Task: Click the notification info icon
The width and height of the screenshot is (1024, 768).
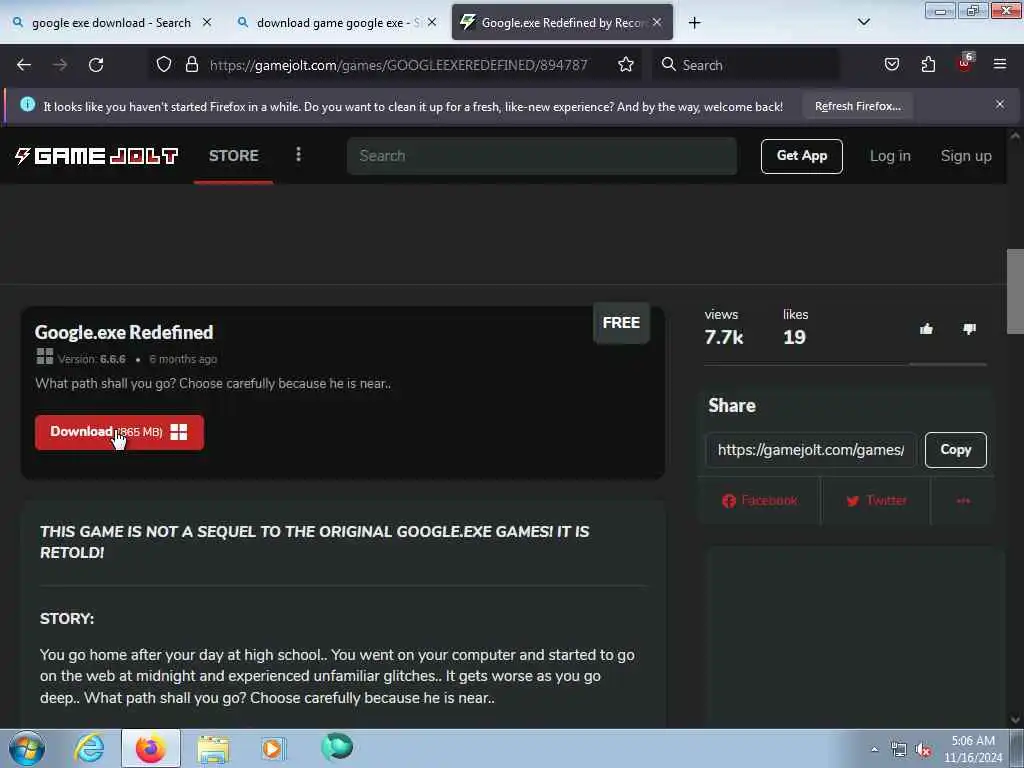Action: pos(27,104)
